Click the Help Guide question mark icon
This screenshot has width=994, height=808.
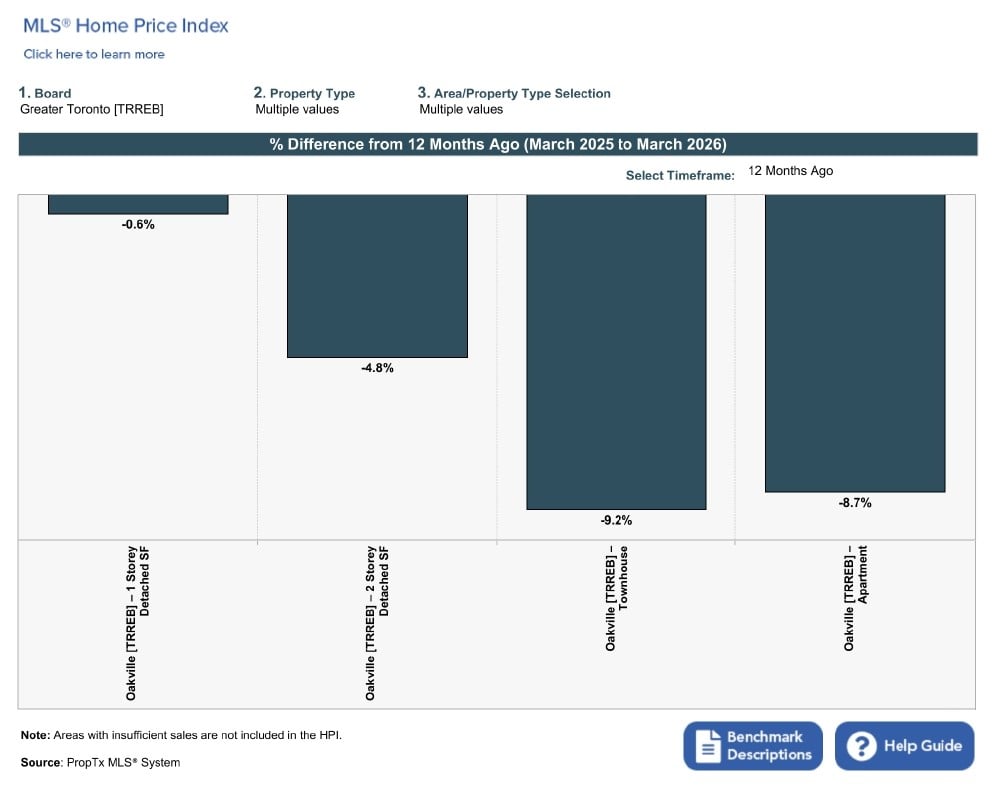point(861,746)
